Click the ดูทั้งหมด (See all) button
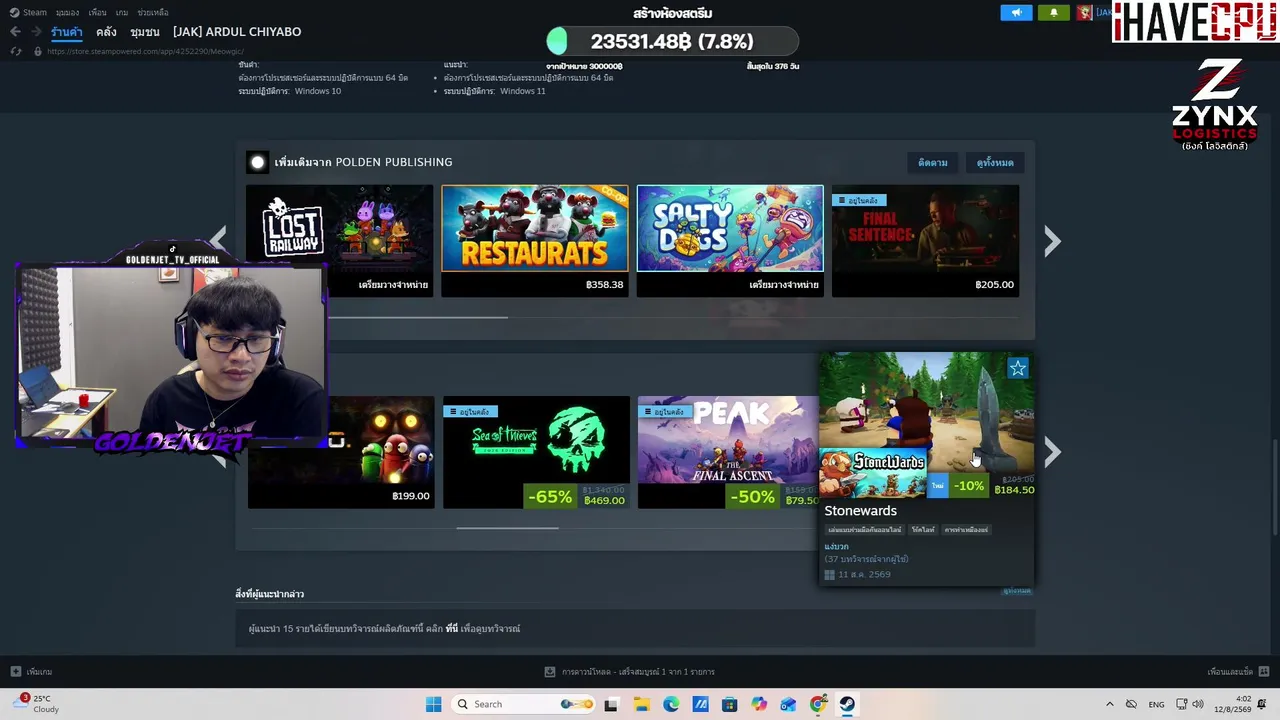 [995, 162]
